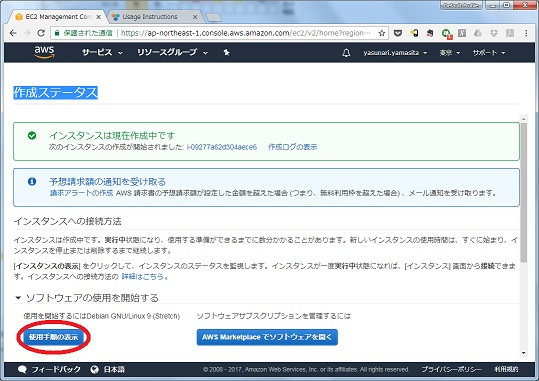
Task: Click the globe language icon in footer
Action: 95,369
